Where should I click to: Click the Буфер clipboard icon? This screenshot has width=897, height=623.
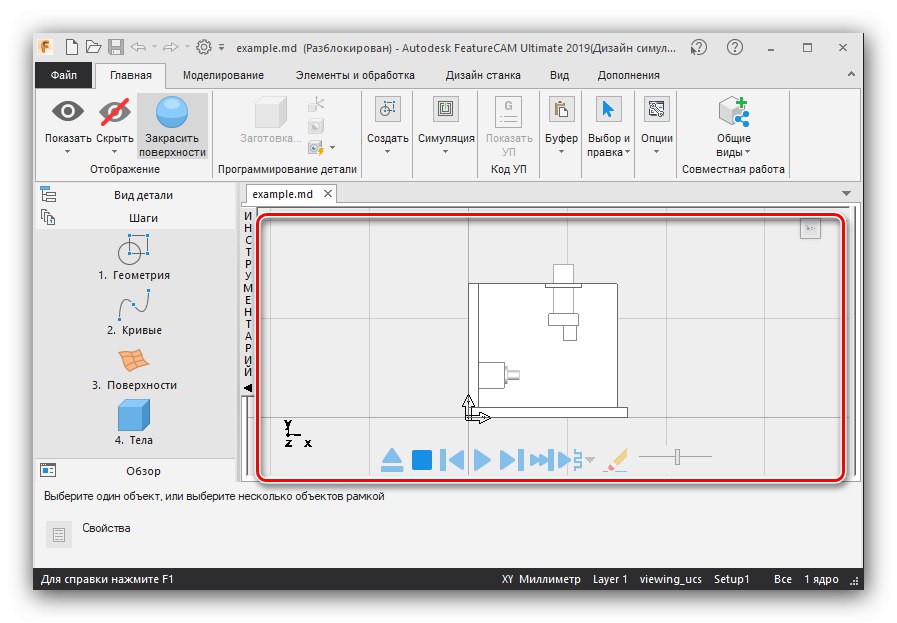pyautogui.click(x=561, y=109)
